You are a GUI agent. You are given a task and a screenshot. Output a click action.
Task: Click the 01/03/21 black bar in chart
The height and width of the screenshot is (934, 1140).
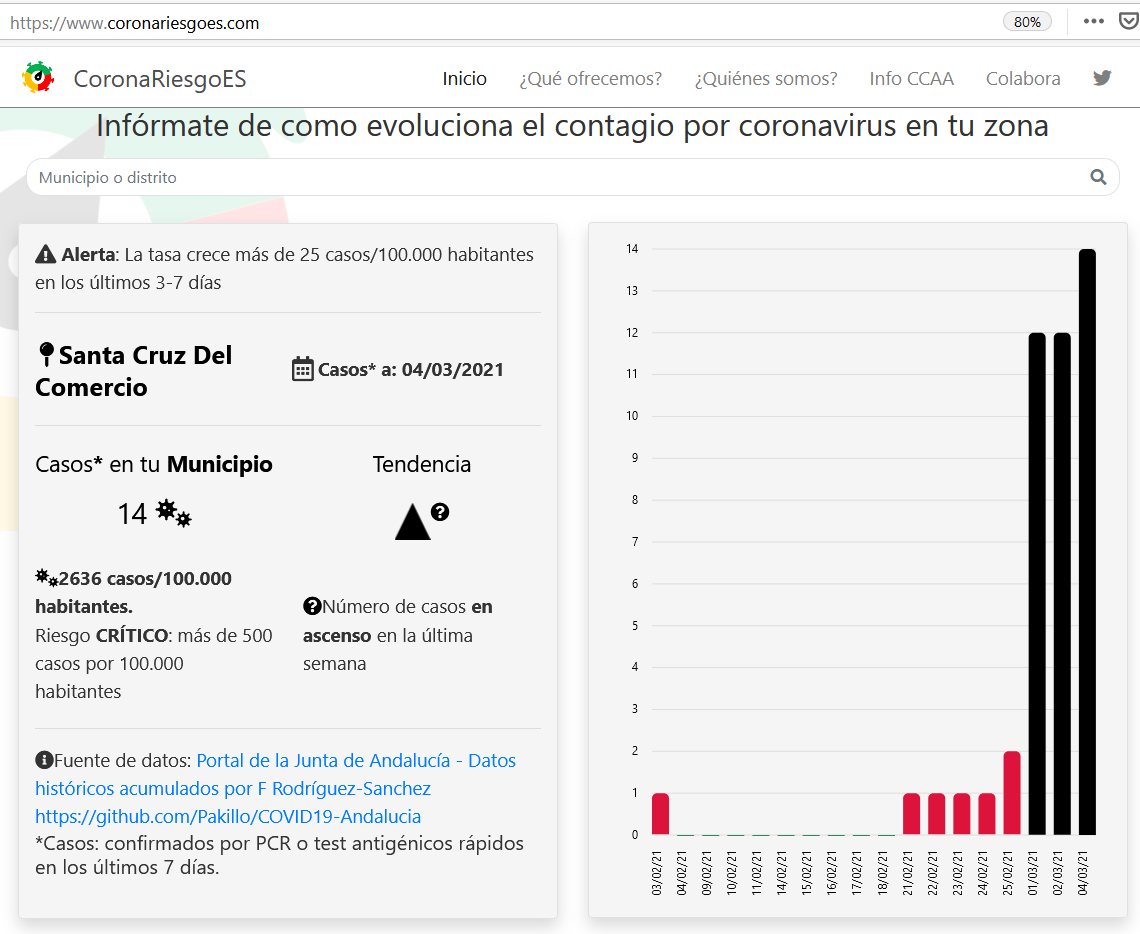click(x=1037, y=584)
